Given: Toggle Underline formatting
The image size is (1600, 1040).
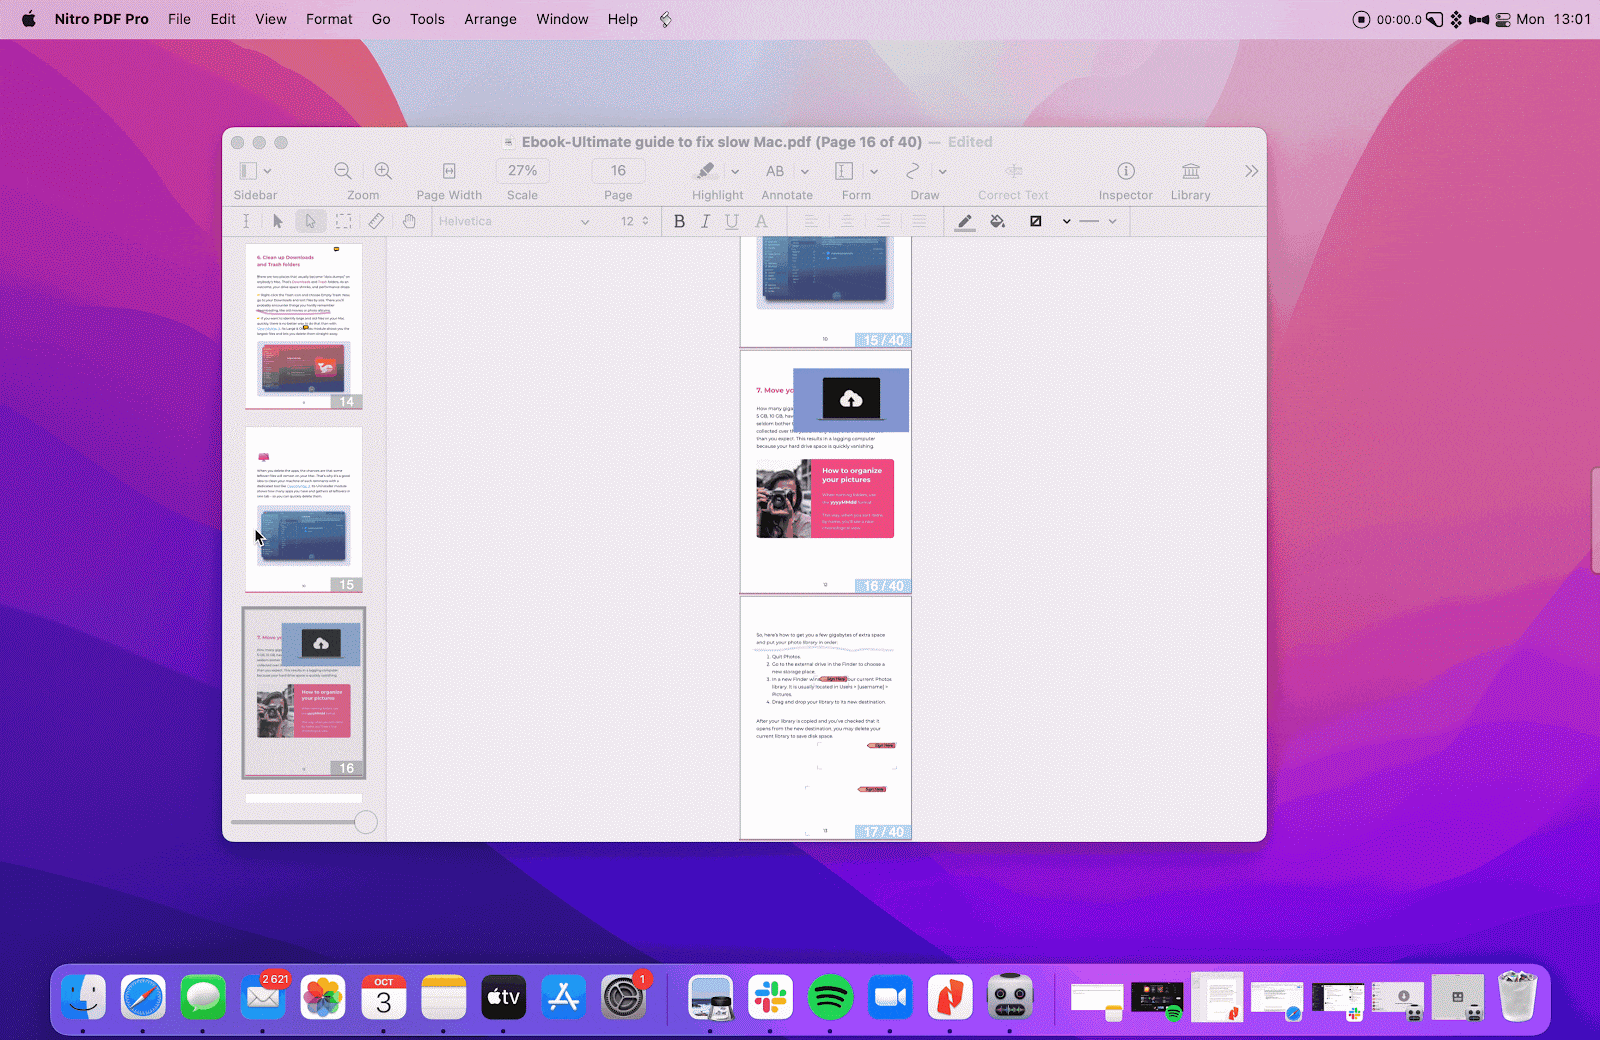Looking at the screenshot, I should (x=732, y=221).
